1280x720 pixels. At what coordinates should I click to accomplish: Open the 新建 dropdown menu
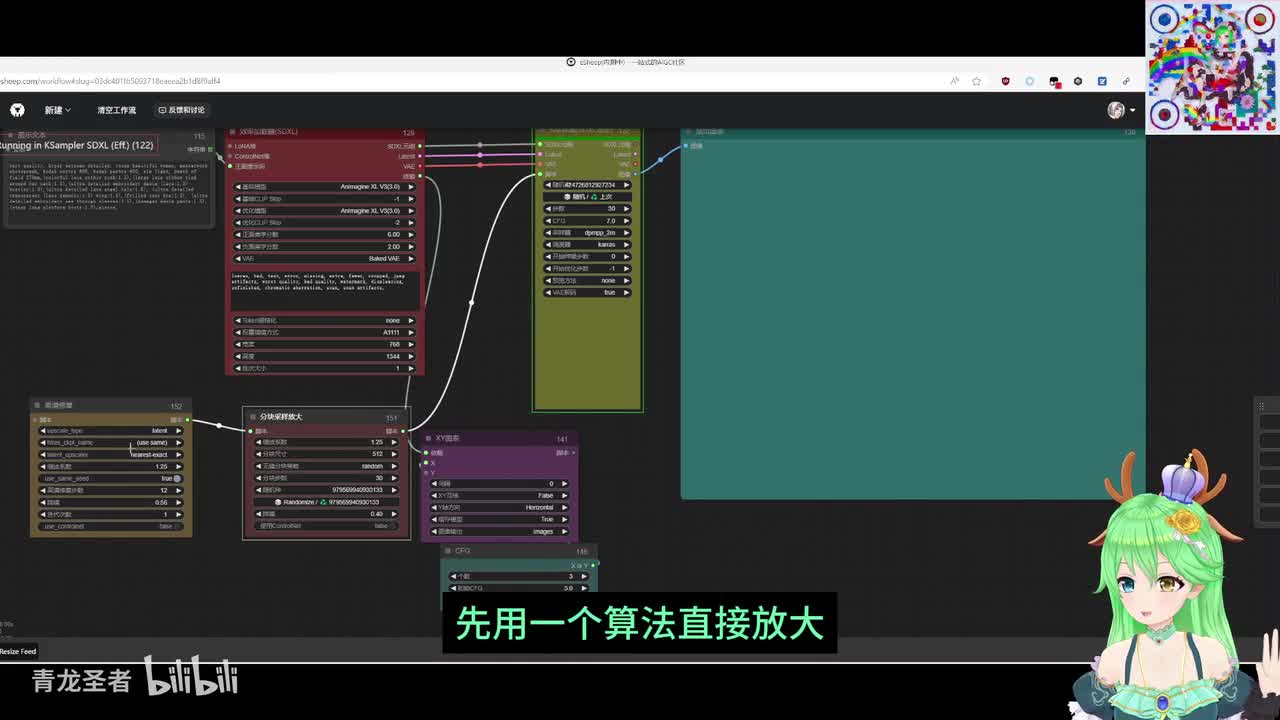pos(57,110)
